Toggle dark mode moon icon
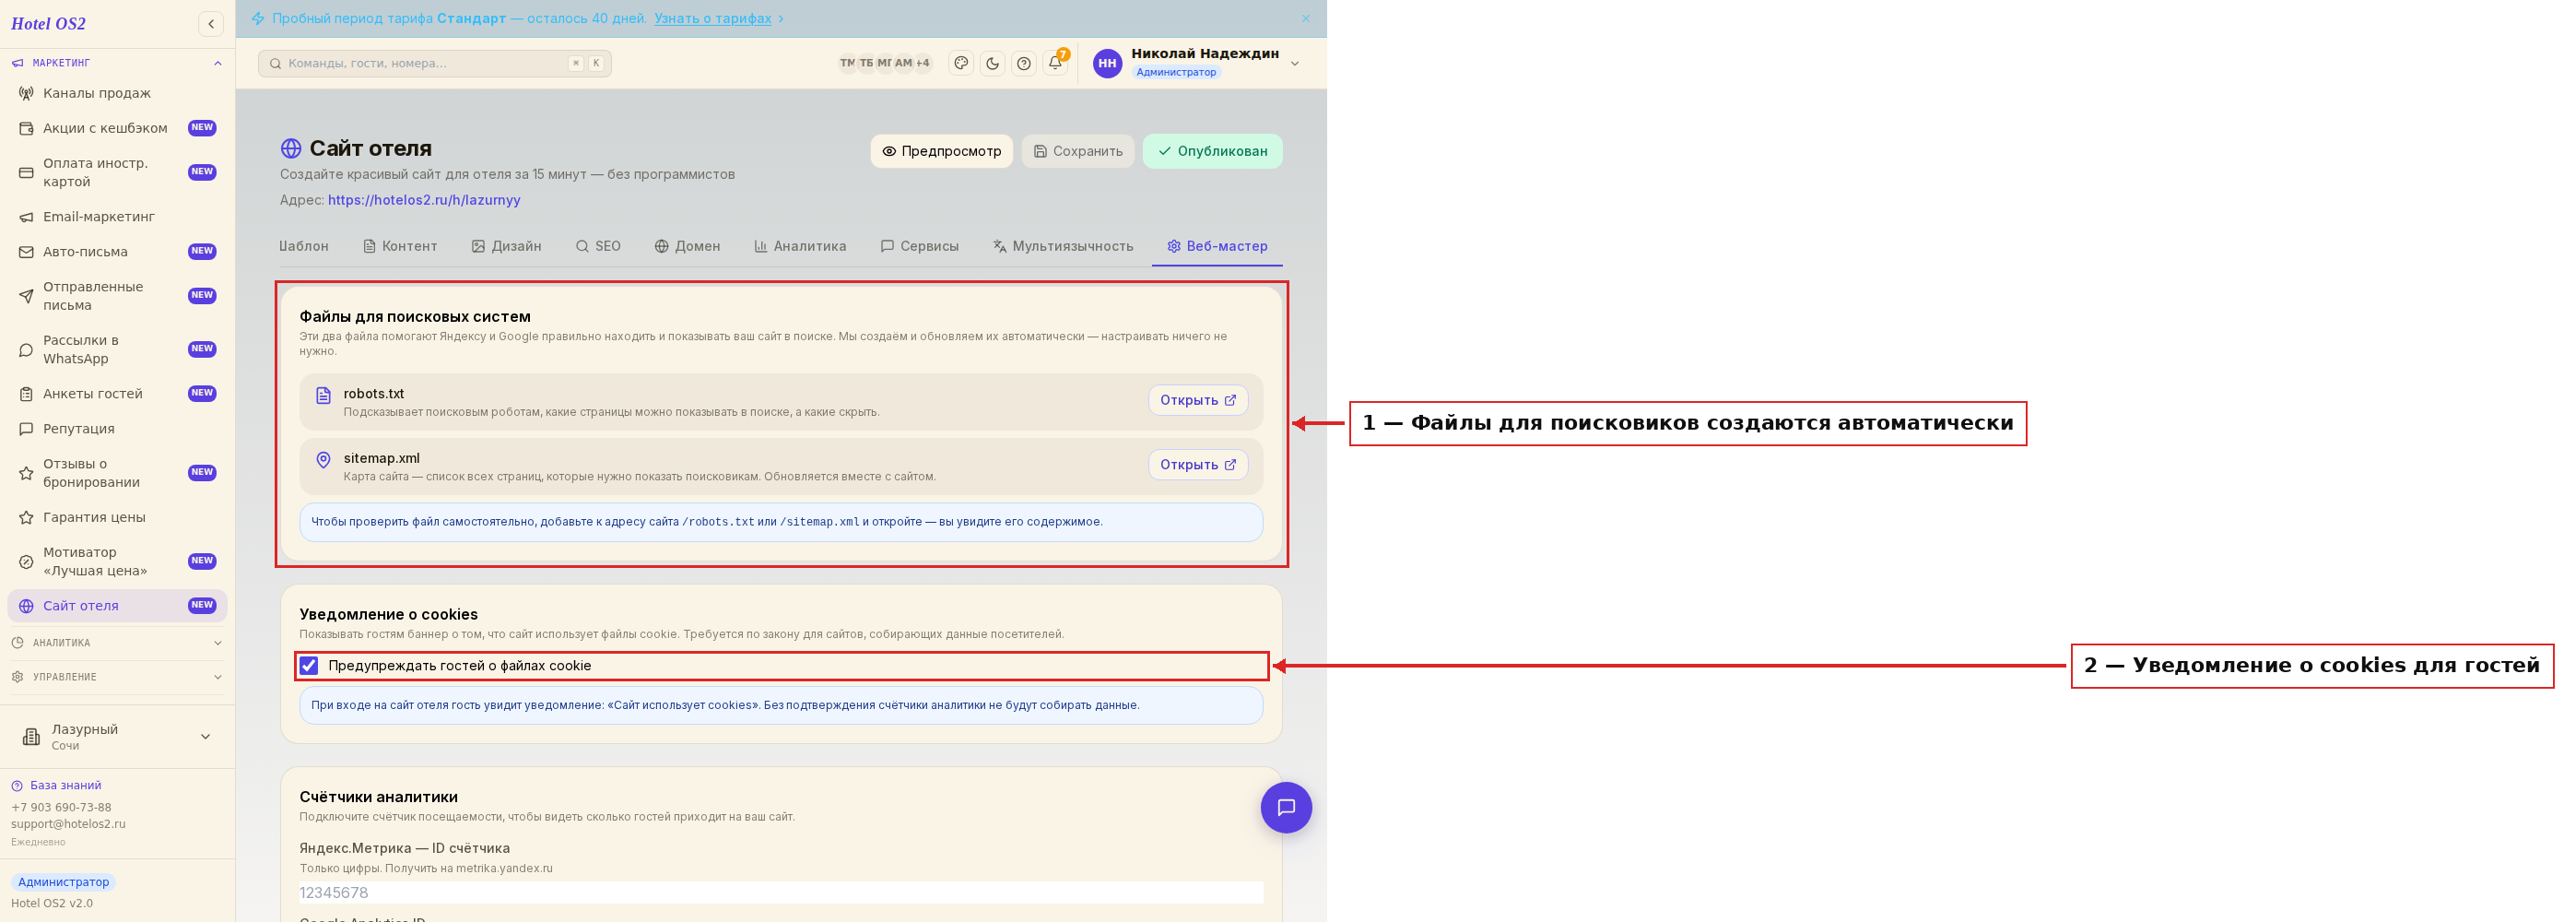This screenshot has height=922, width=2576. (x=992, y=63)
